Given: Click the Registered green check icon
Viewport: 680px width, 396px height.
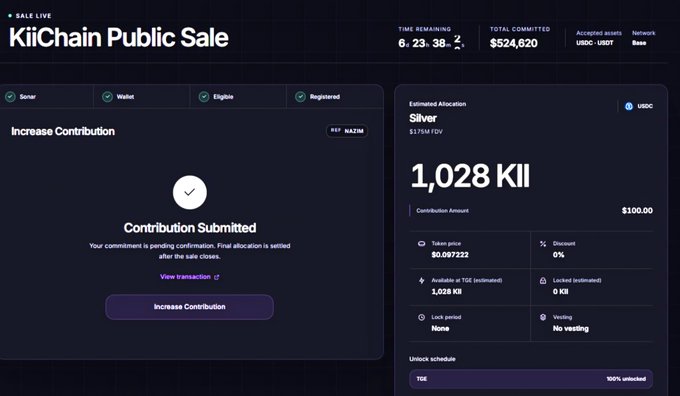Looking at the screenshot, I should [x=300, y=97].
